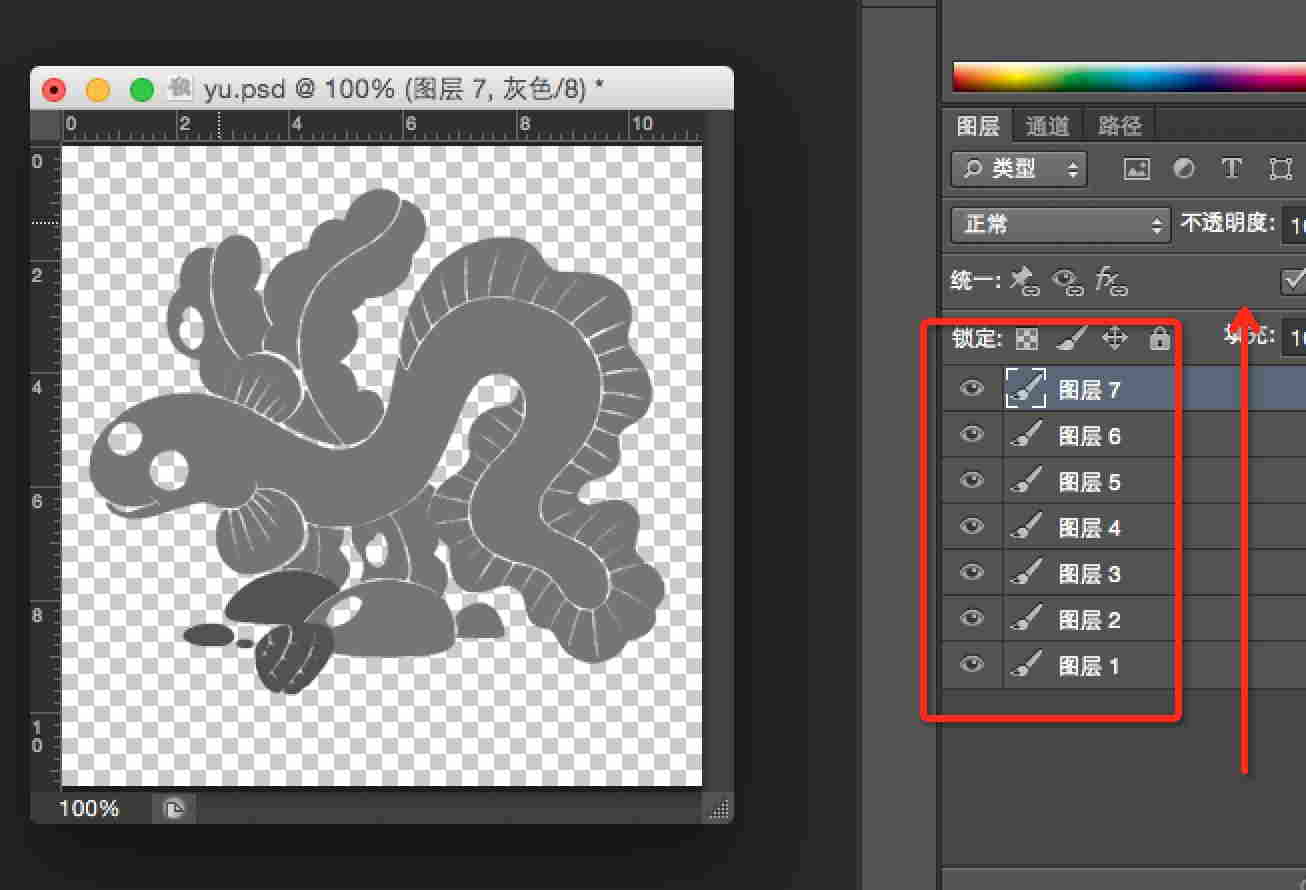Switch to the 通道 tab
Viewport: 1306px width, 890px height.
tap(1047, 126)
